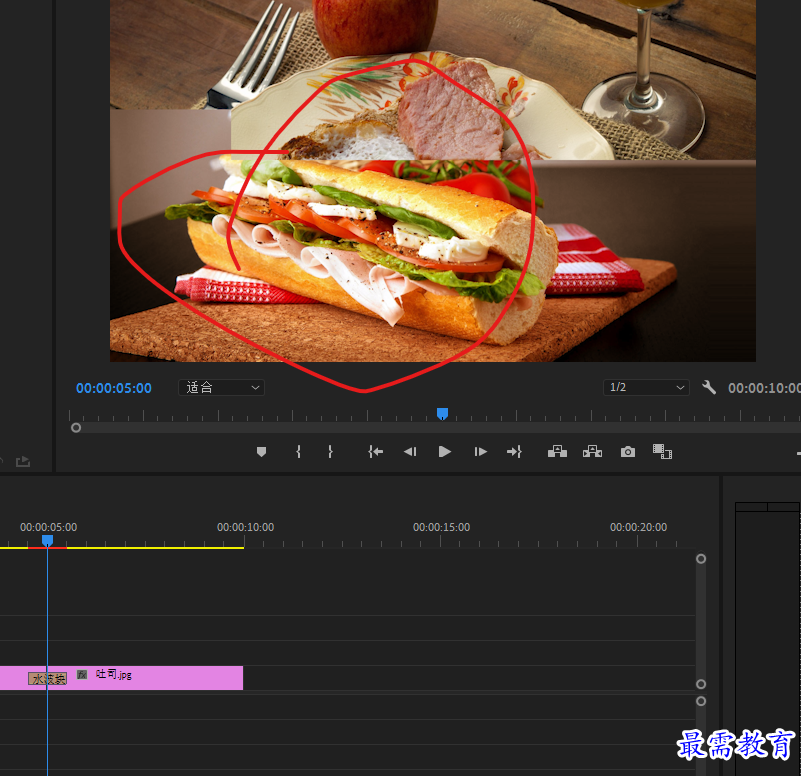
Task: Click the Mark In bracket button
Action: [298, 452]
